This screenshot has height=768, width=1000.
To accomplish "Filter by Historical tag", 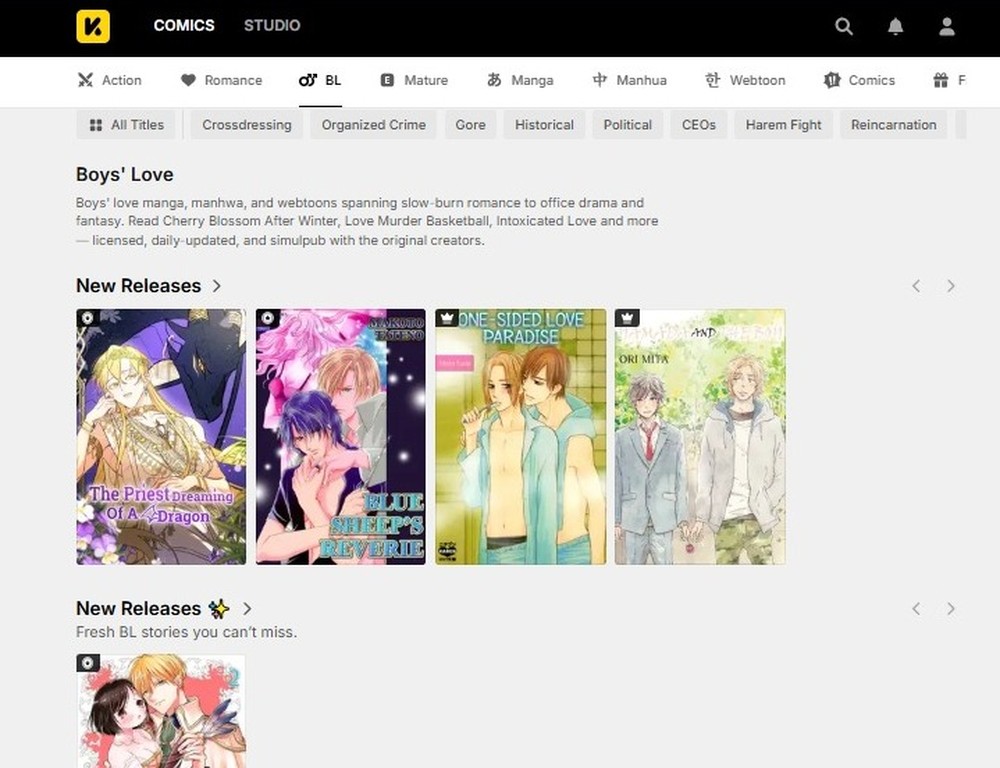I will 545,125.
